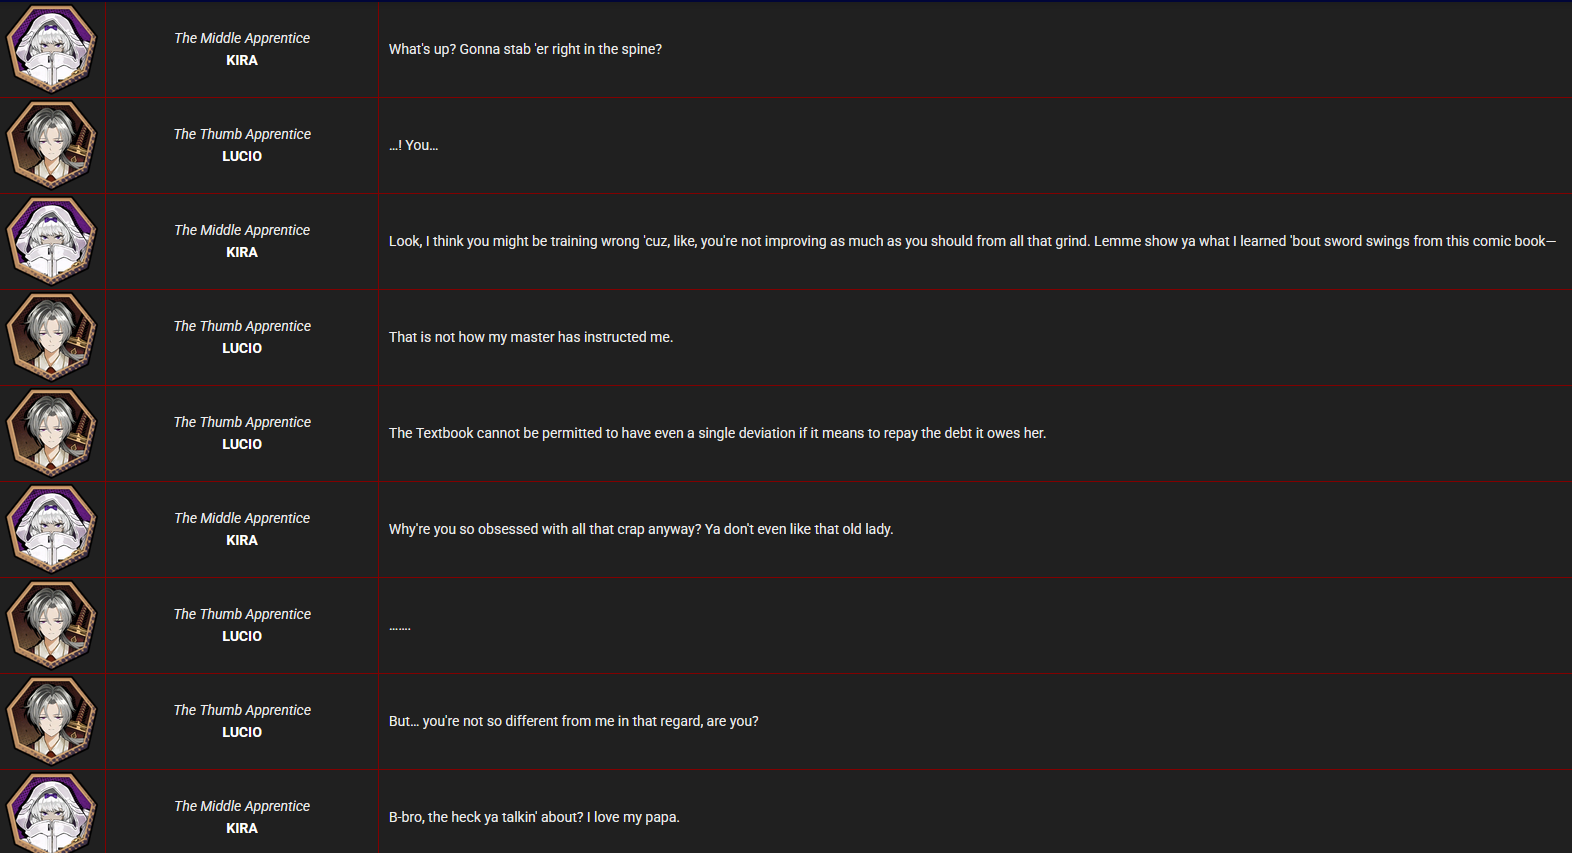The image size is (1572, 853).
Task: Click Lucio's avatar beside "not so different" line
Action: (51, 721)
